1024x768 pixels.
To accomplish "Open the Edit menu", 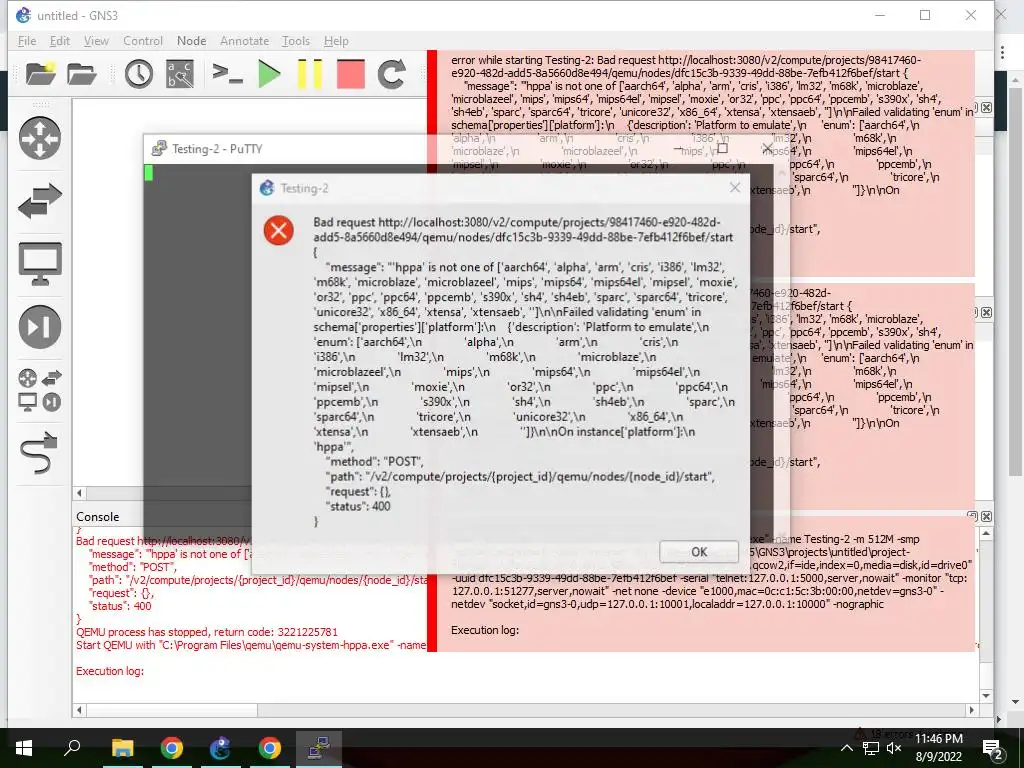I will click(59, 40).
